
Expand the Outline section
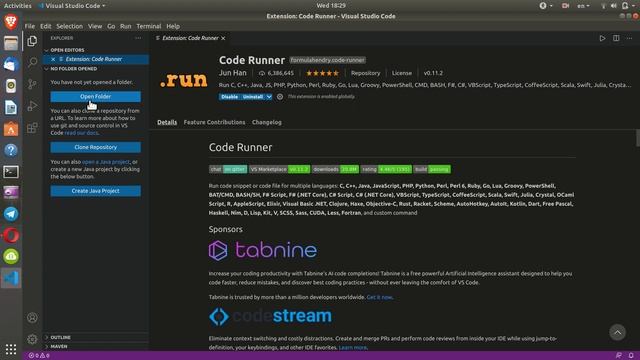click(x=60, y=338)
